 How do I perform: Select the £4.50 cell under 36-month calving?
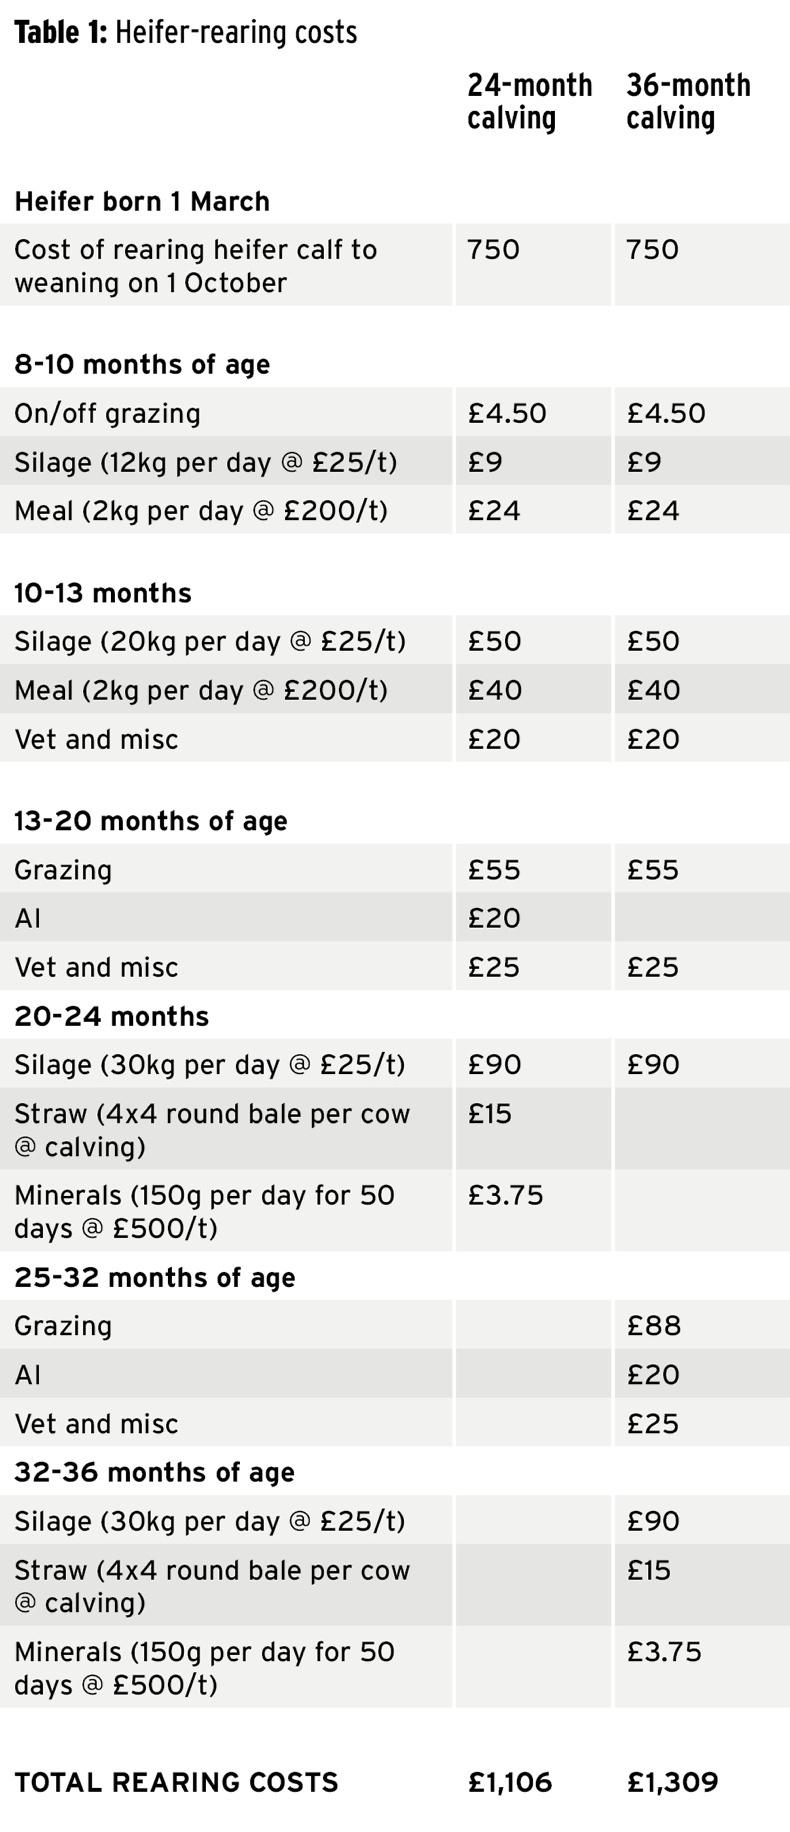tap(666, 413)
